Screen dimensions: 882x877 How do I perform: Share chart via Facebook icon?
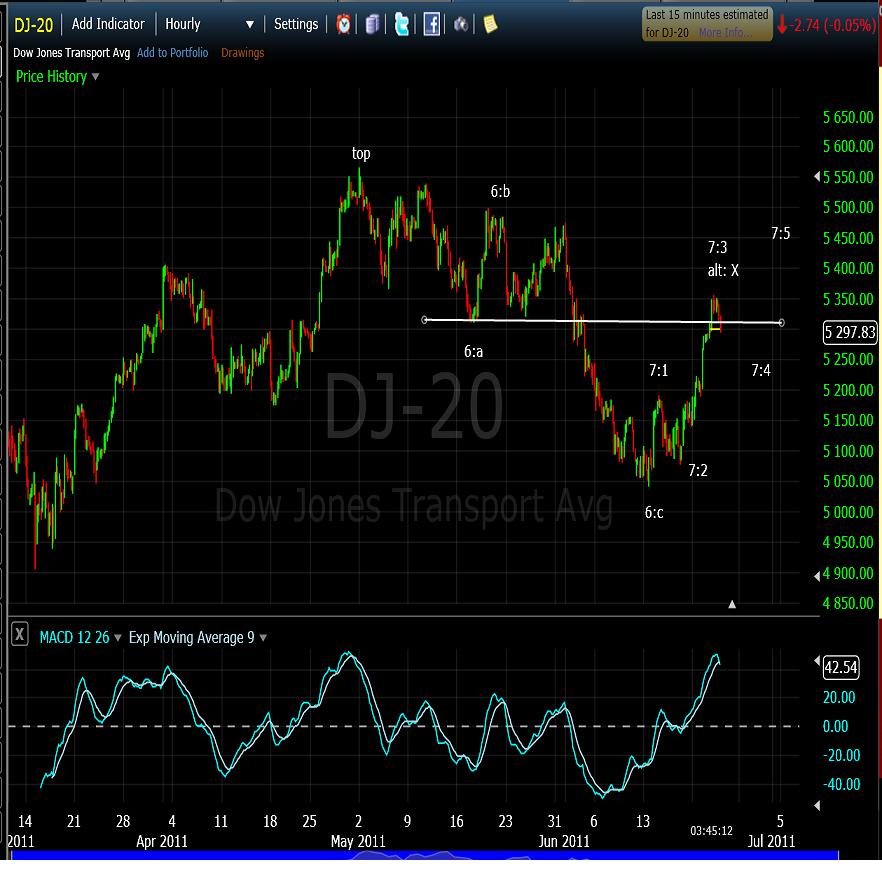(x=431, y=24)
